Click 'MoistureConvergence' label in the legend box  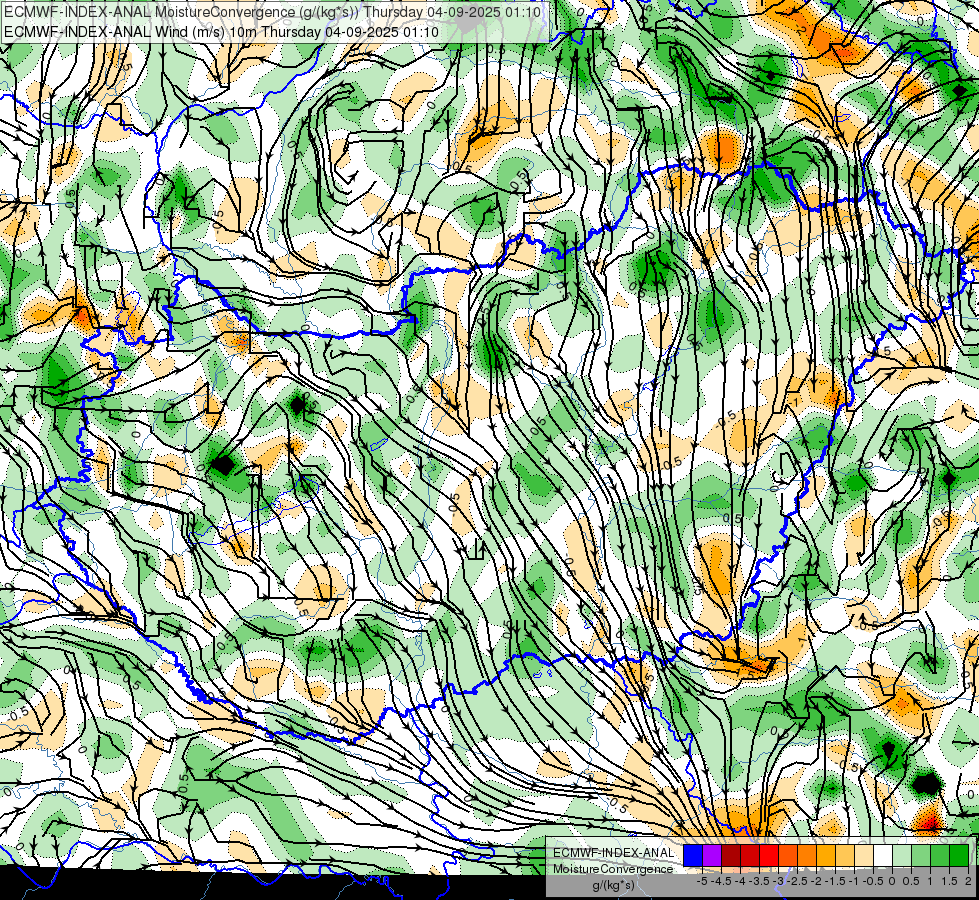(x=614, y=869)
